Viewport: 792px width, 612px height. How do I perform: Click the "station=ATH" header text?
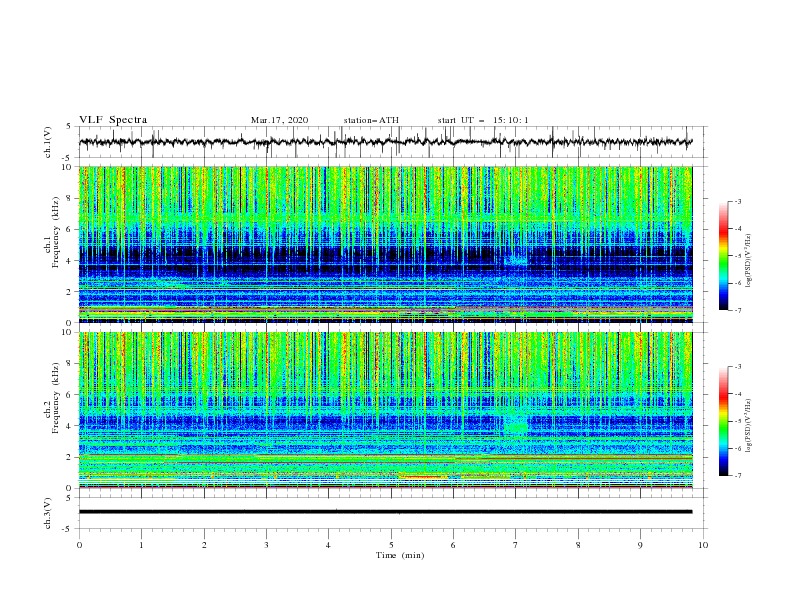(x=371, y=120)
